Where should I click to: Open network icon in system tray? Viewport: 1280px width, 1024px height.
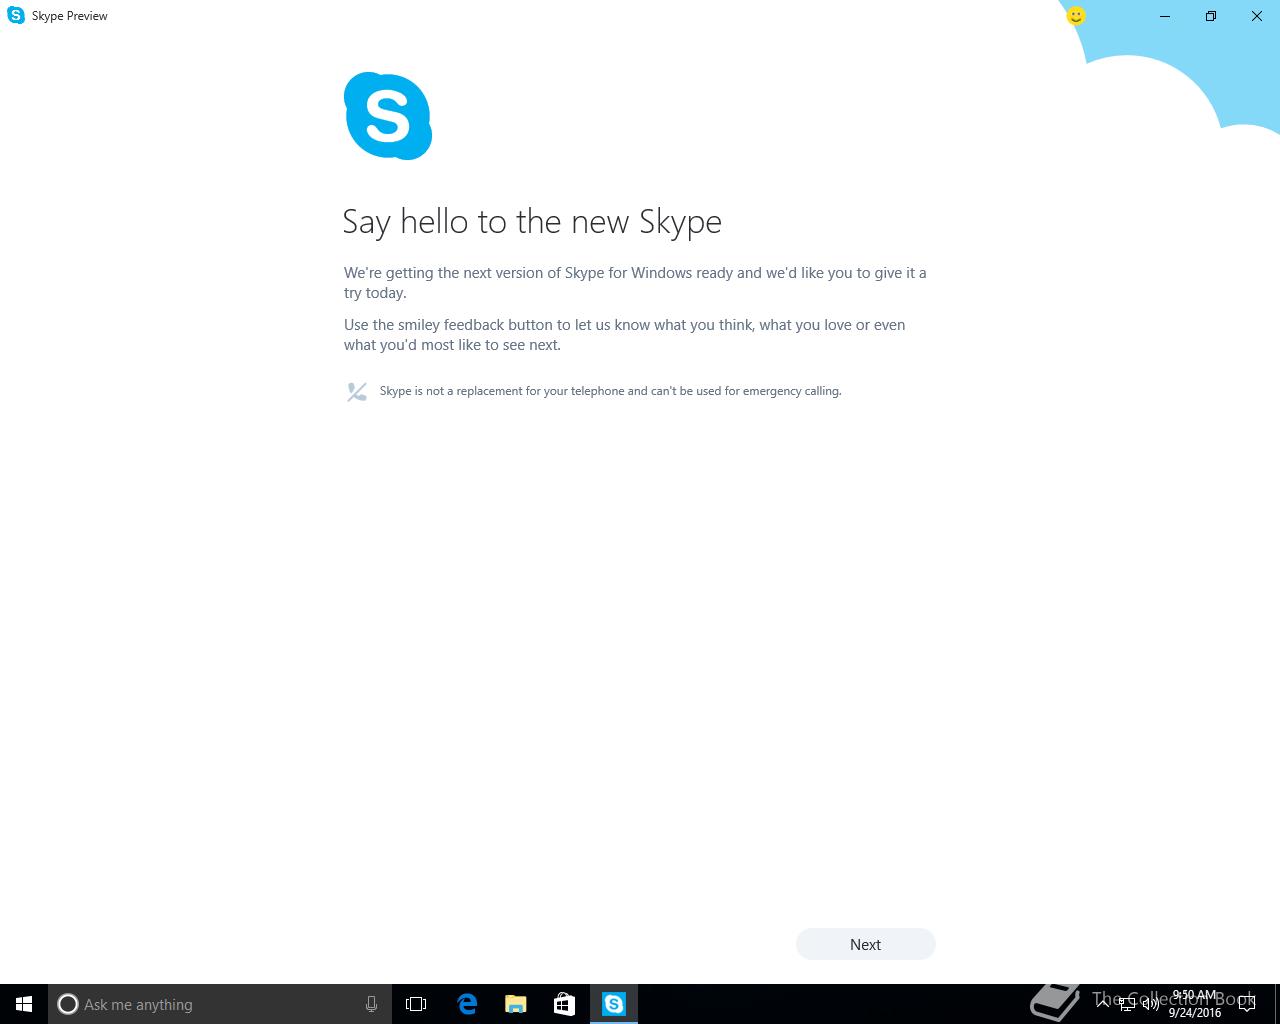click(x=1127, y=1004)
